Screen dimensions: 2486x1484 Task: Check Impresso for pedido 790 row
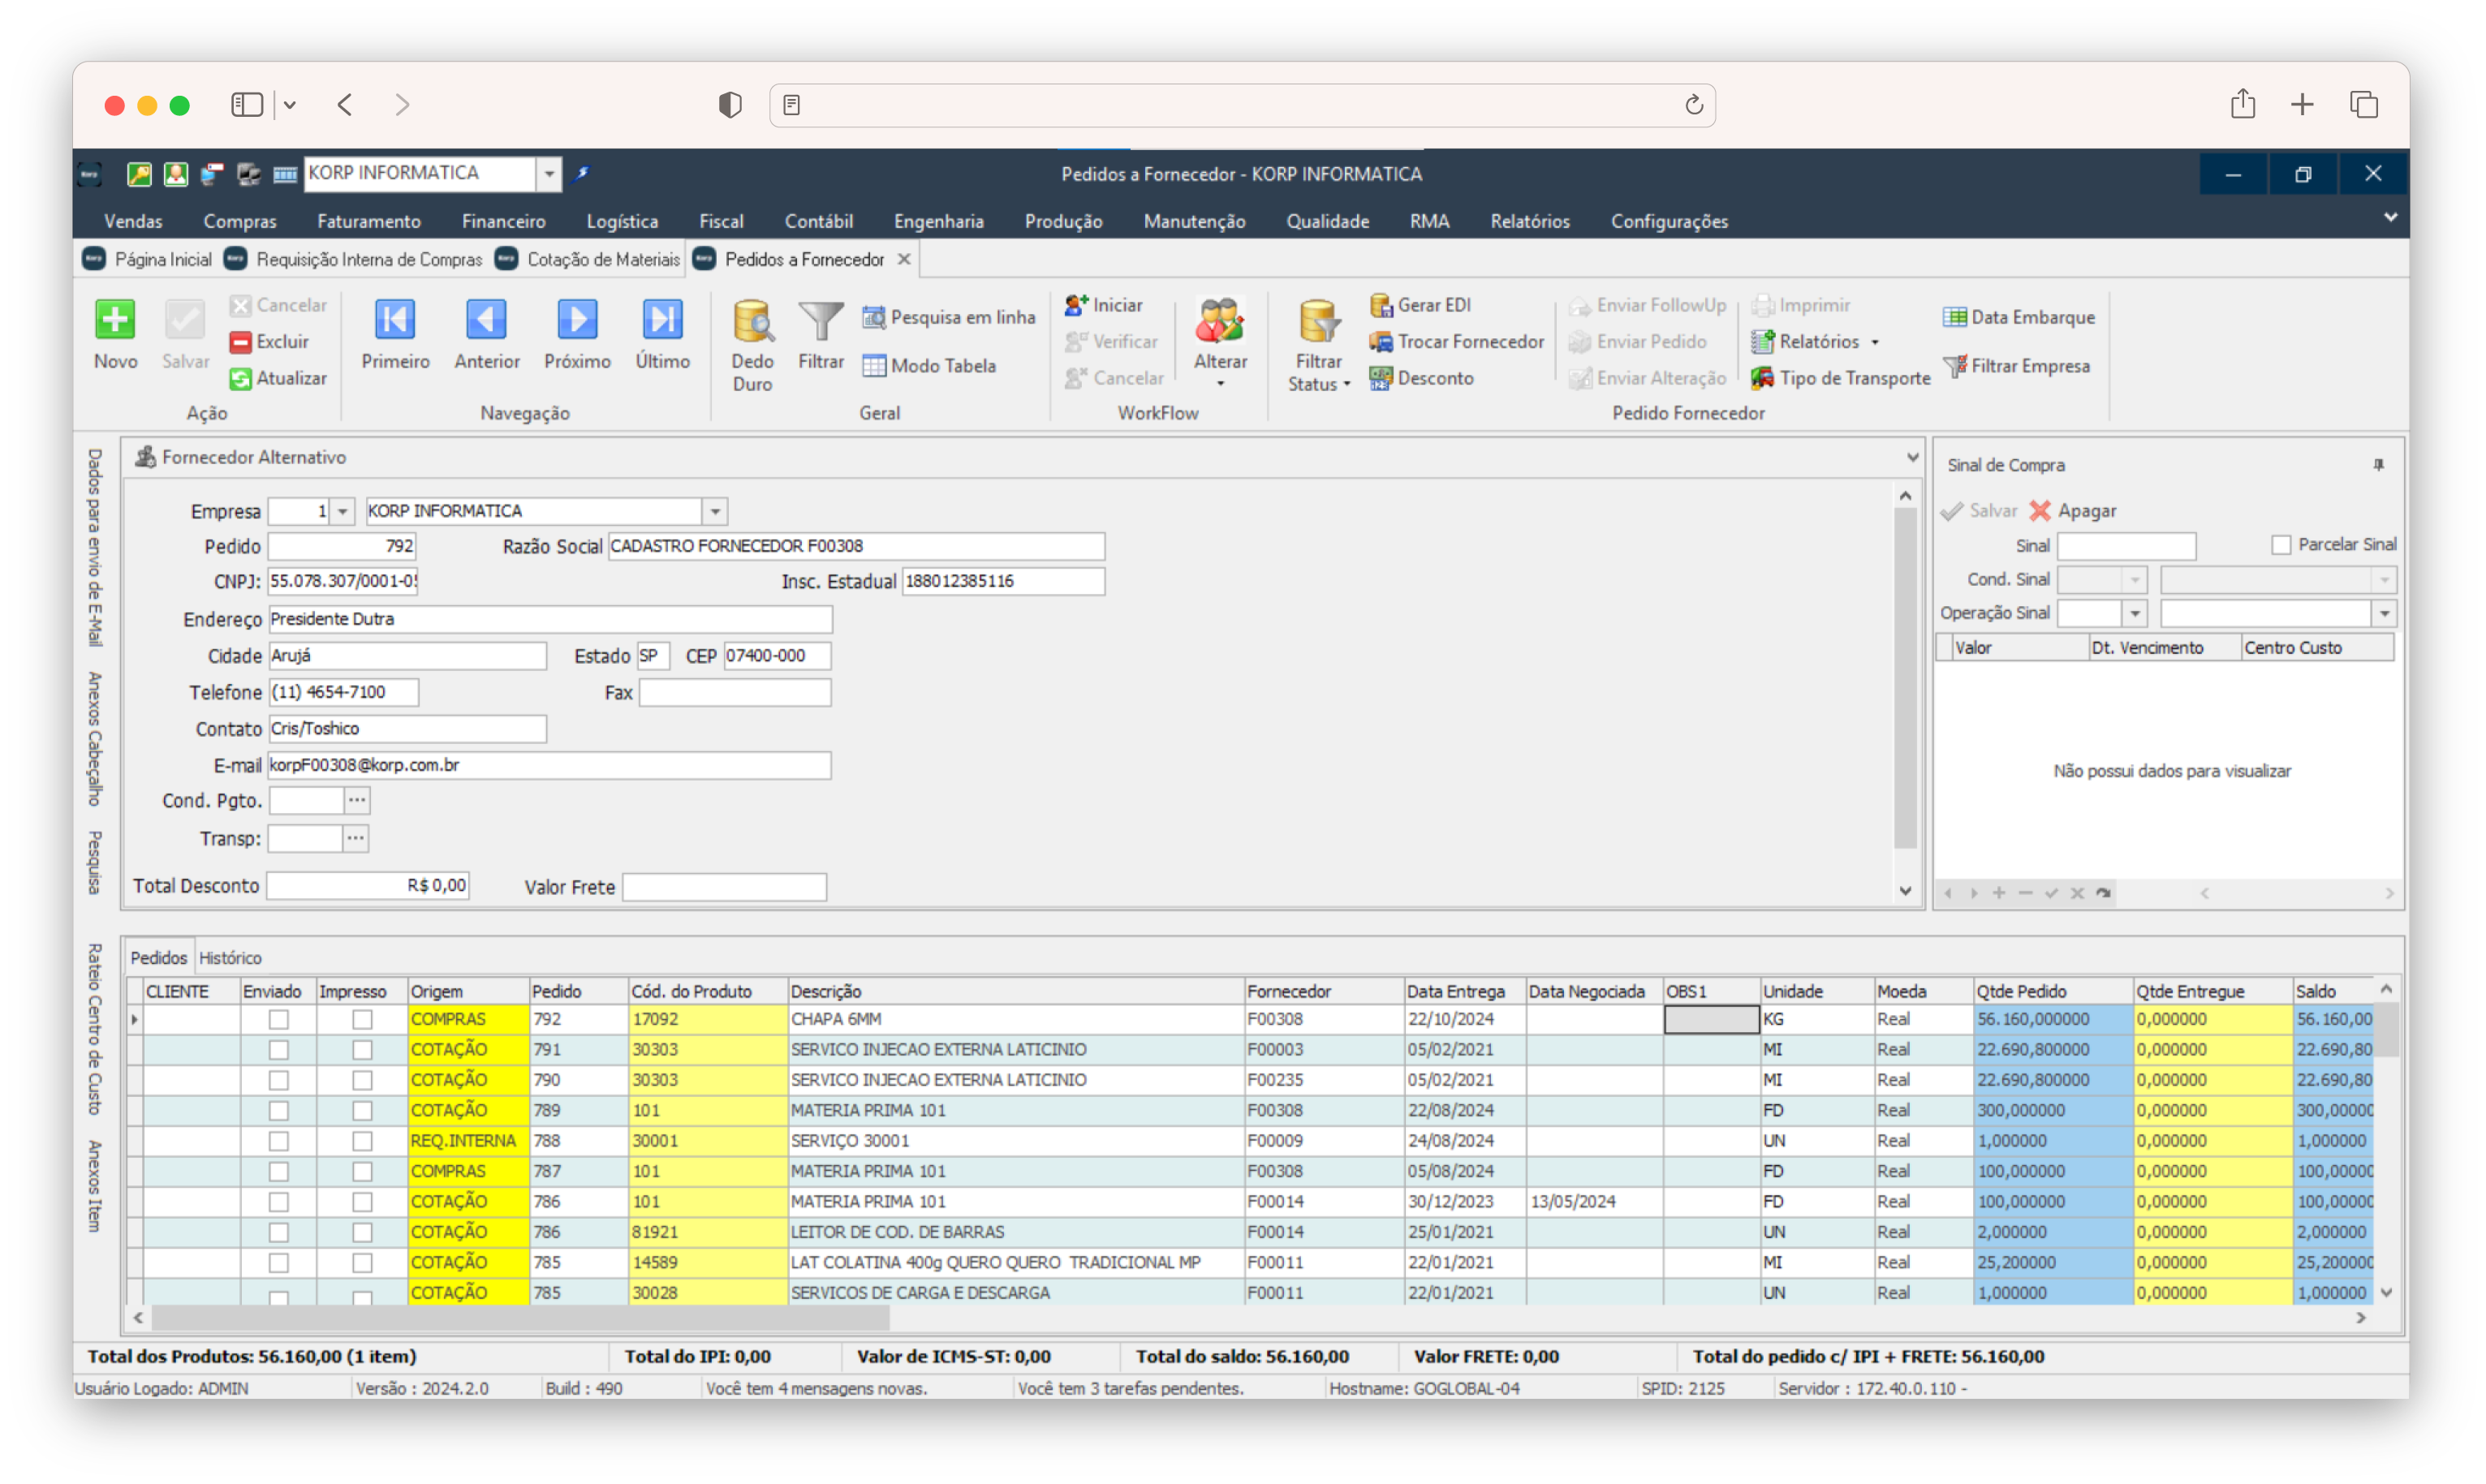click(x=362, y=1081)
